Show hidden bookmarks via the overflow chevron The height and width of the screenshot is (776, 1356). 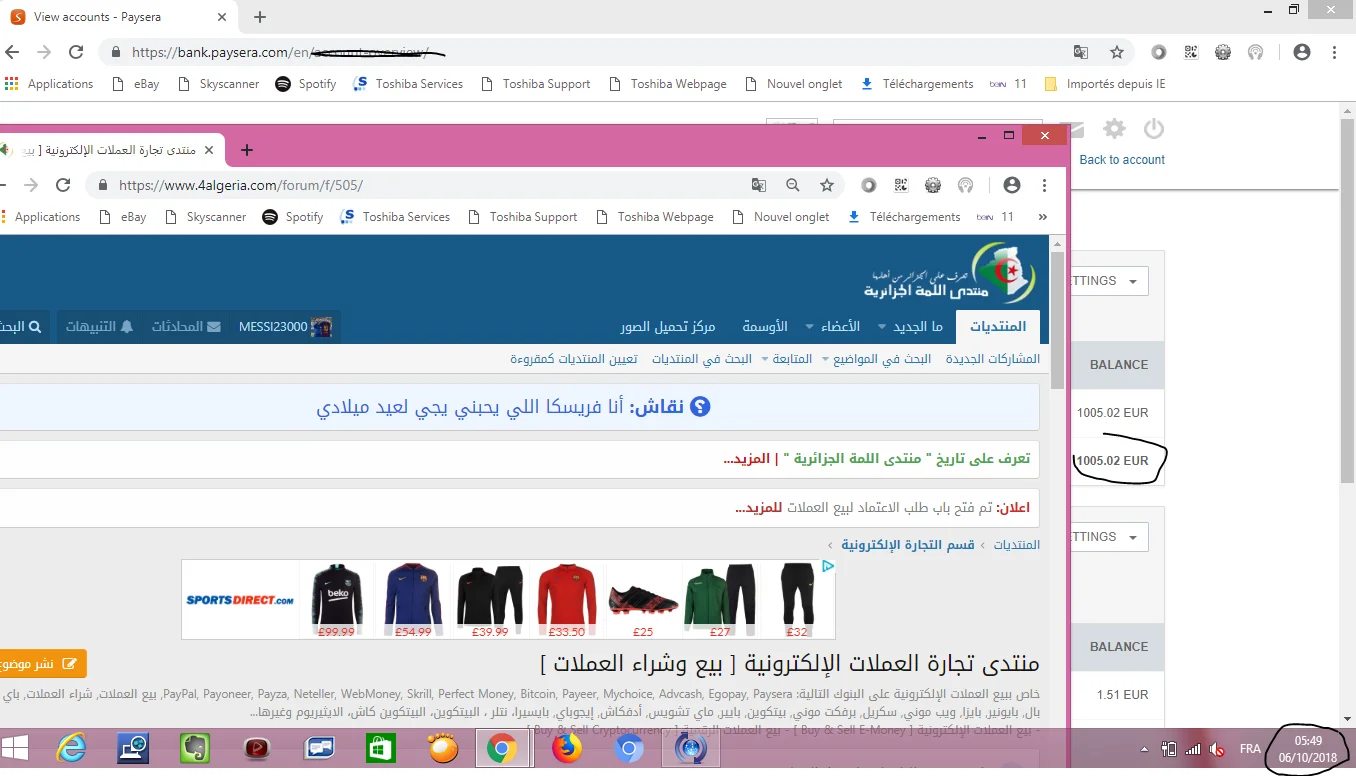coord(1043,217)
